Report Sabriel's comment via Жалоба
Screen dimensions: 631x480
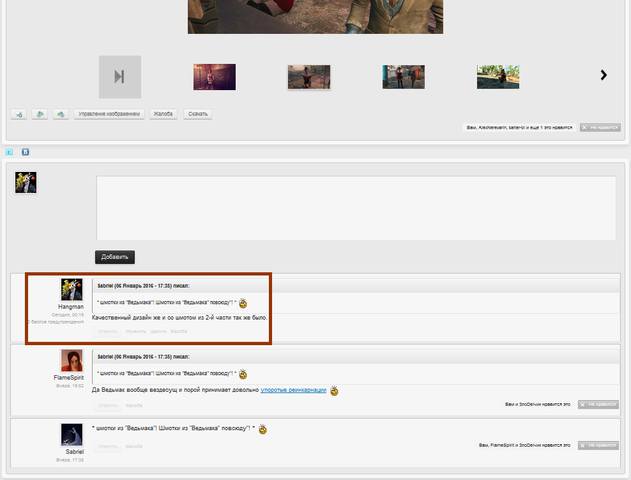(134, 447)
